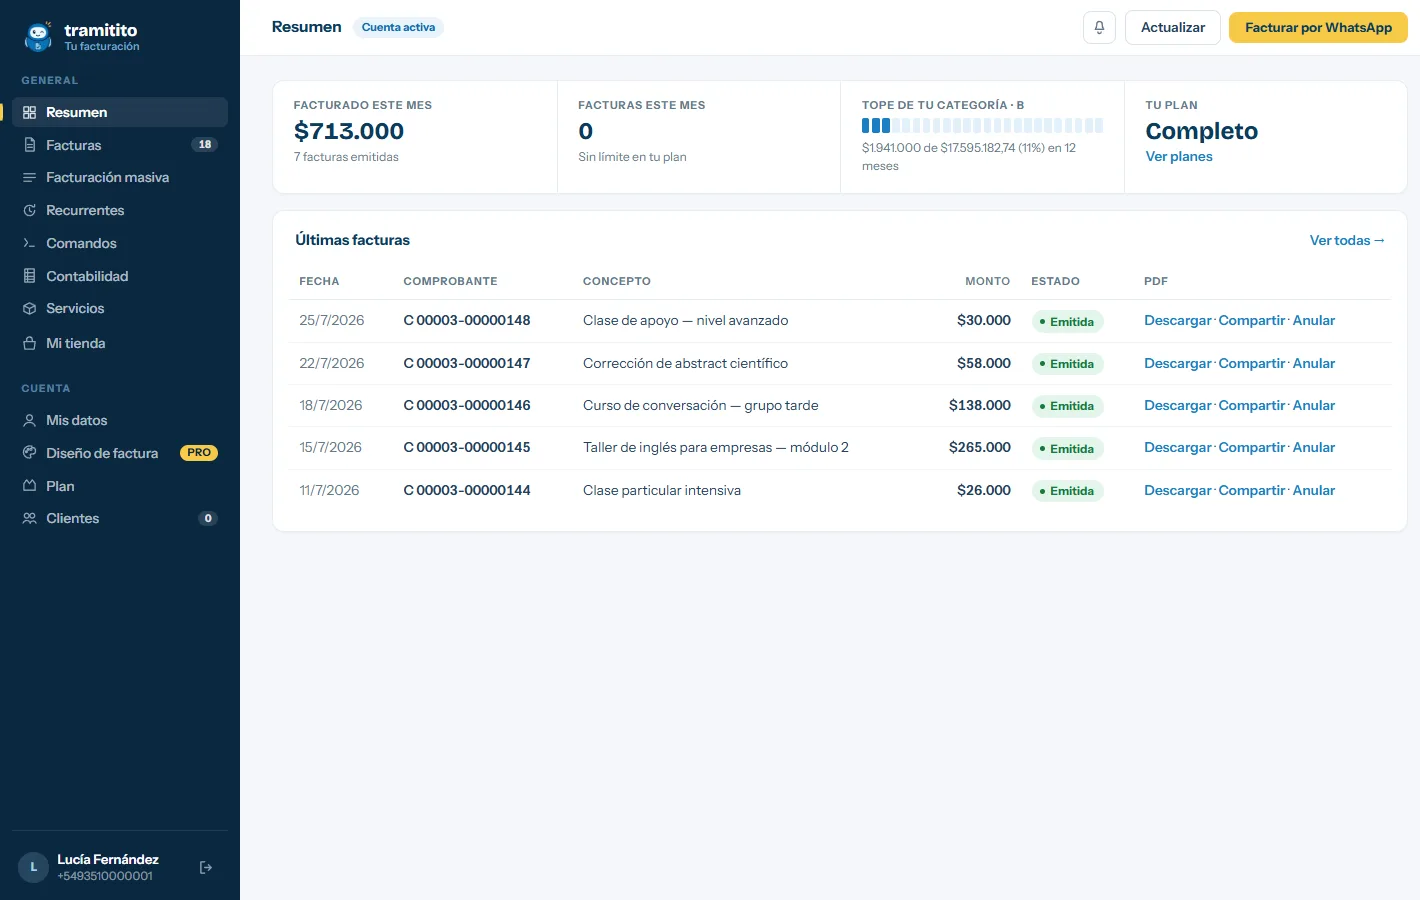Cancel the Corrección de abstract científico invoice
The height and width of the screenshot is (900, 1420).
point(1314,363)
